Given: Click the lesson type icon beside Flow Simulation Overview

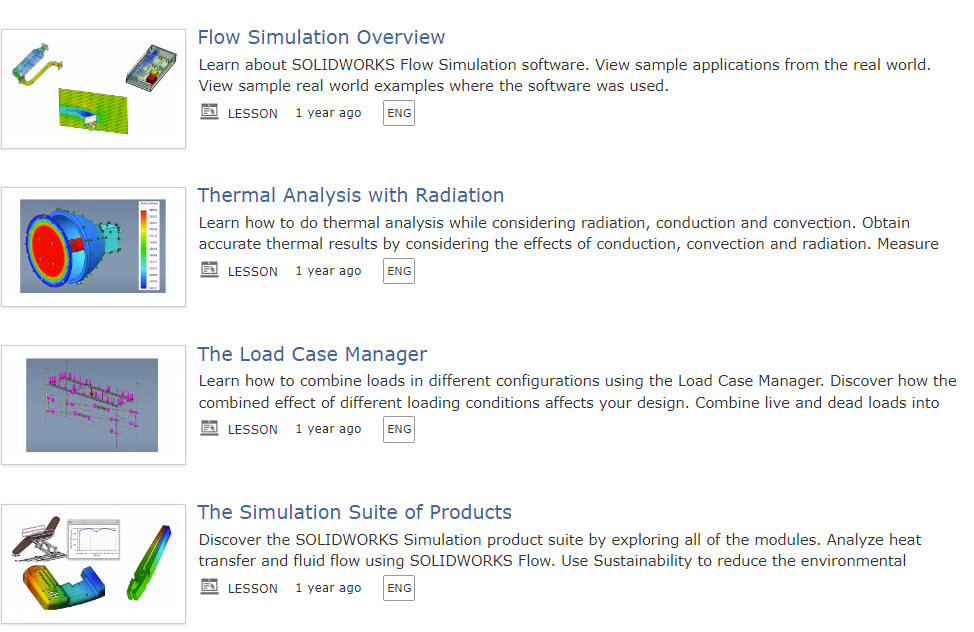Looking at the screenshot, I should coord(209,112).
